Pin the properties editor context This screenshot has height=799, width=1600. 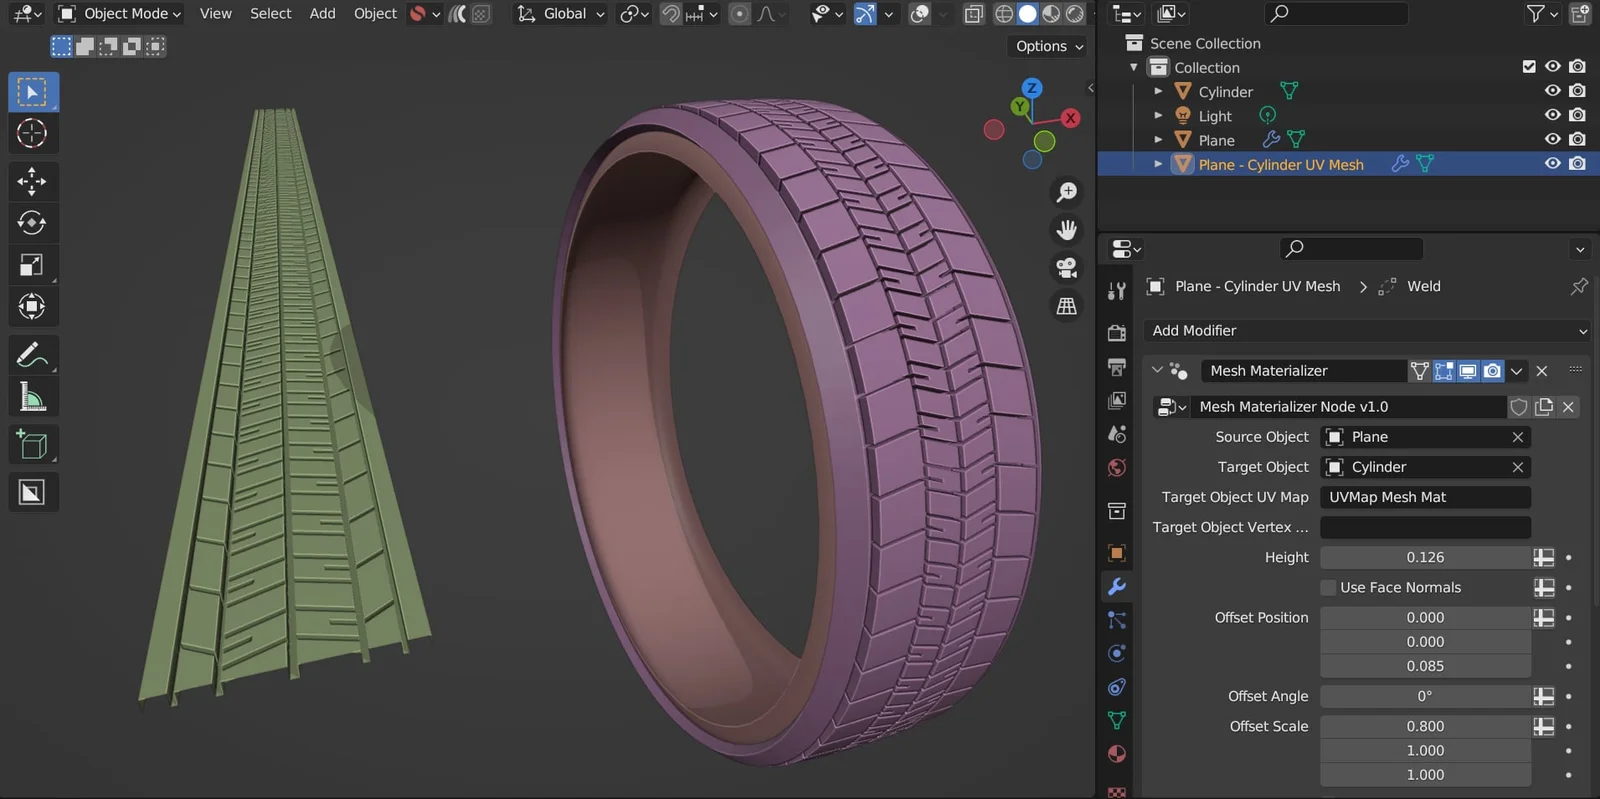click(1579, 287)
